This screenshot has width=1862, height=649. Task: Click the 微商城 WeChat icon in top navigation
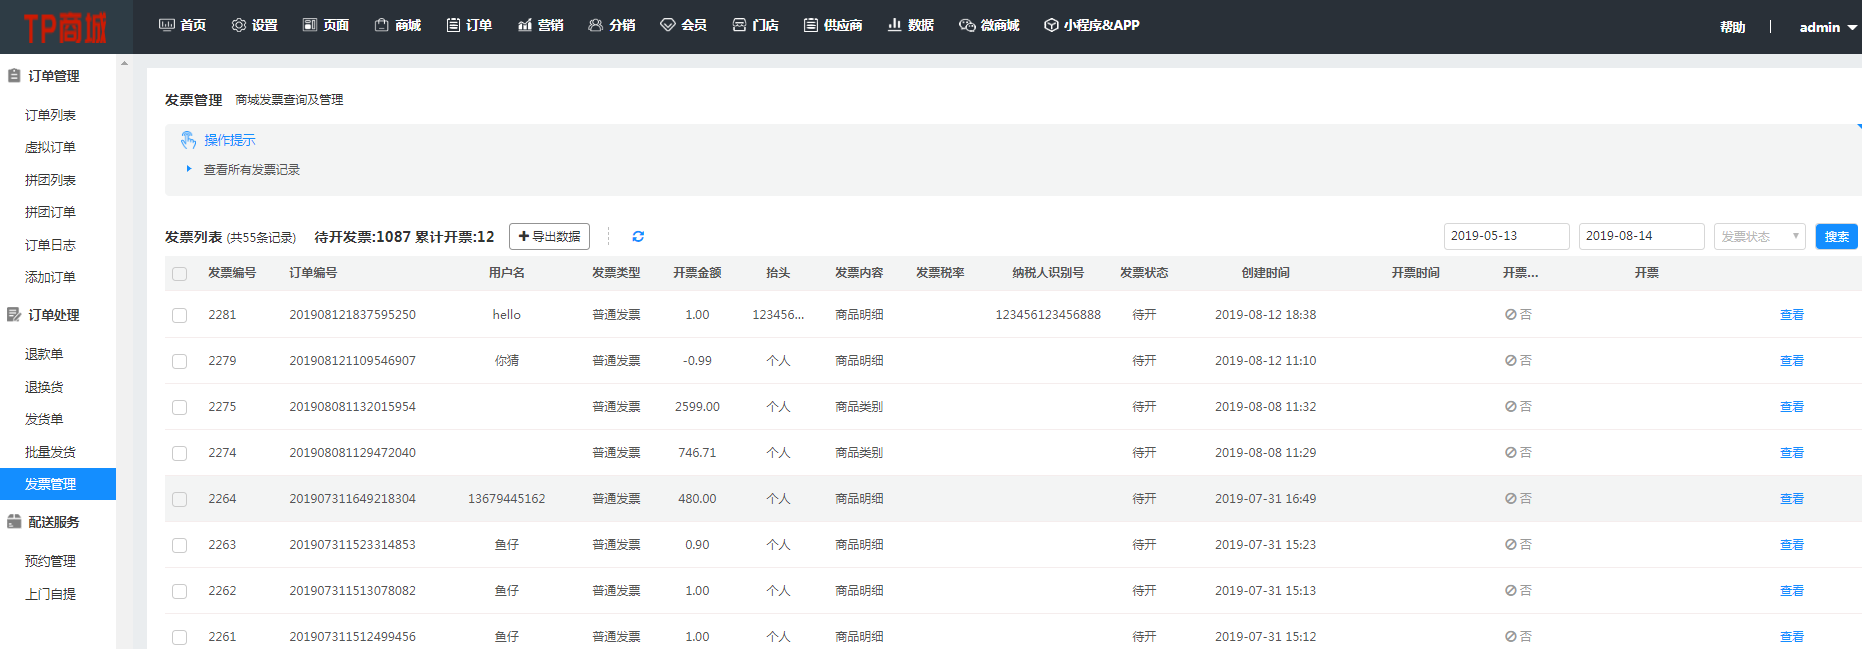(x=967, y=25)
